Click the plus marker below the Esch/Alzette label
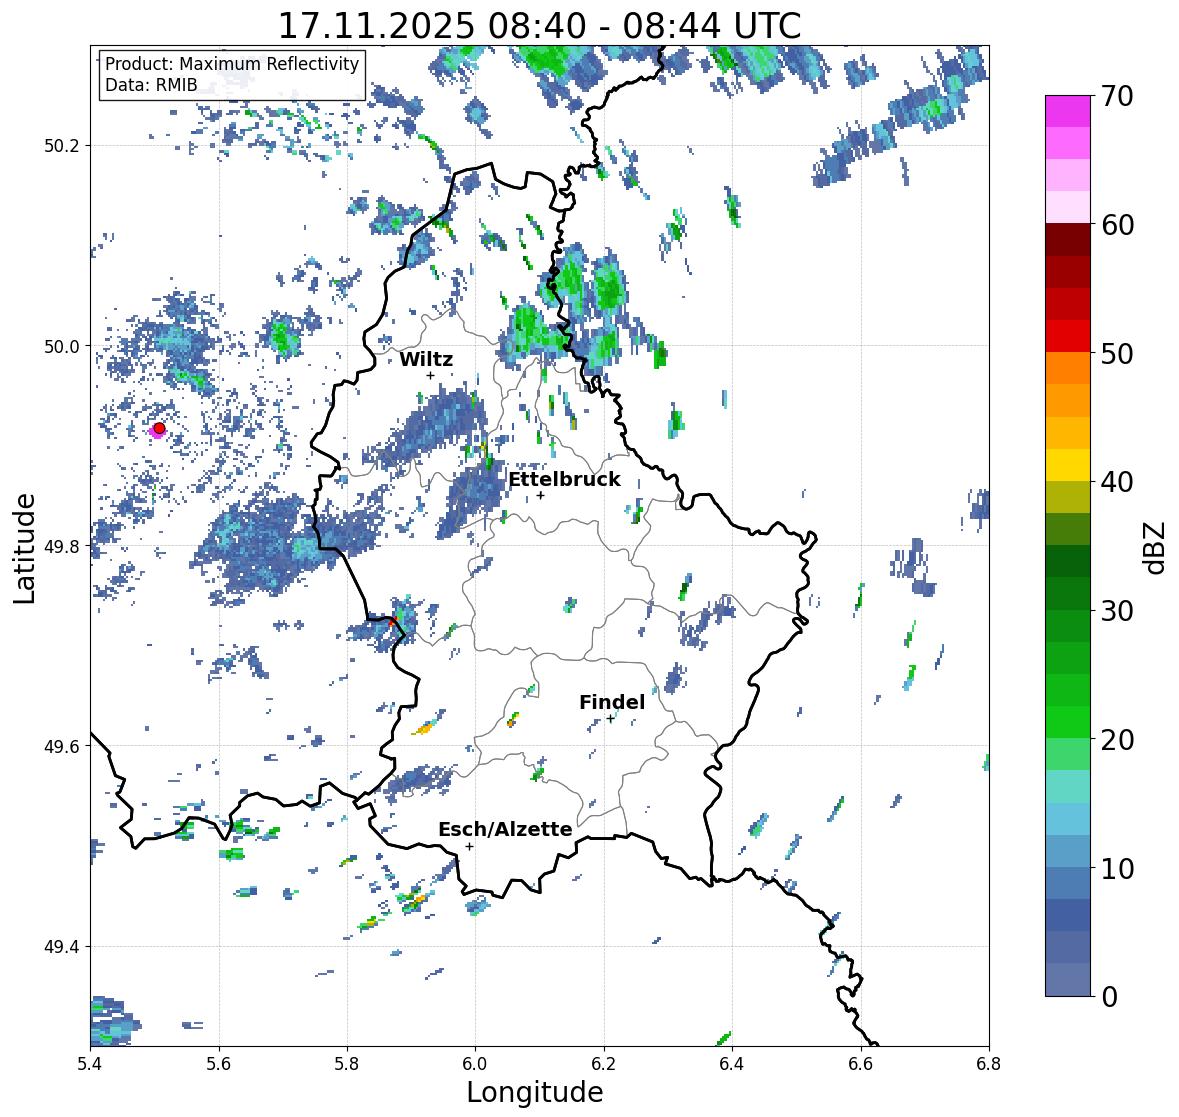This screenshot has height=1117, width=1179. point(469,846)
